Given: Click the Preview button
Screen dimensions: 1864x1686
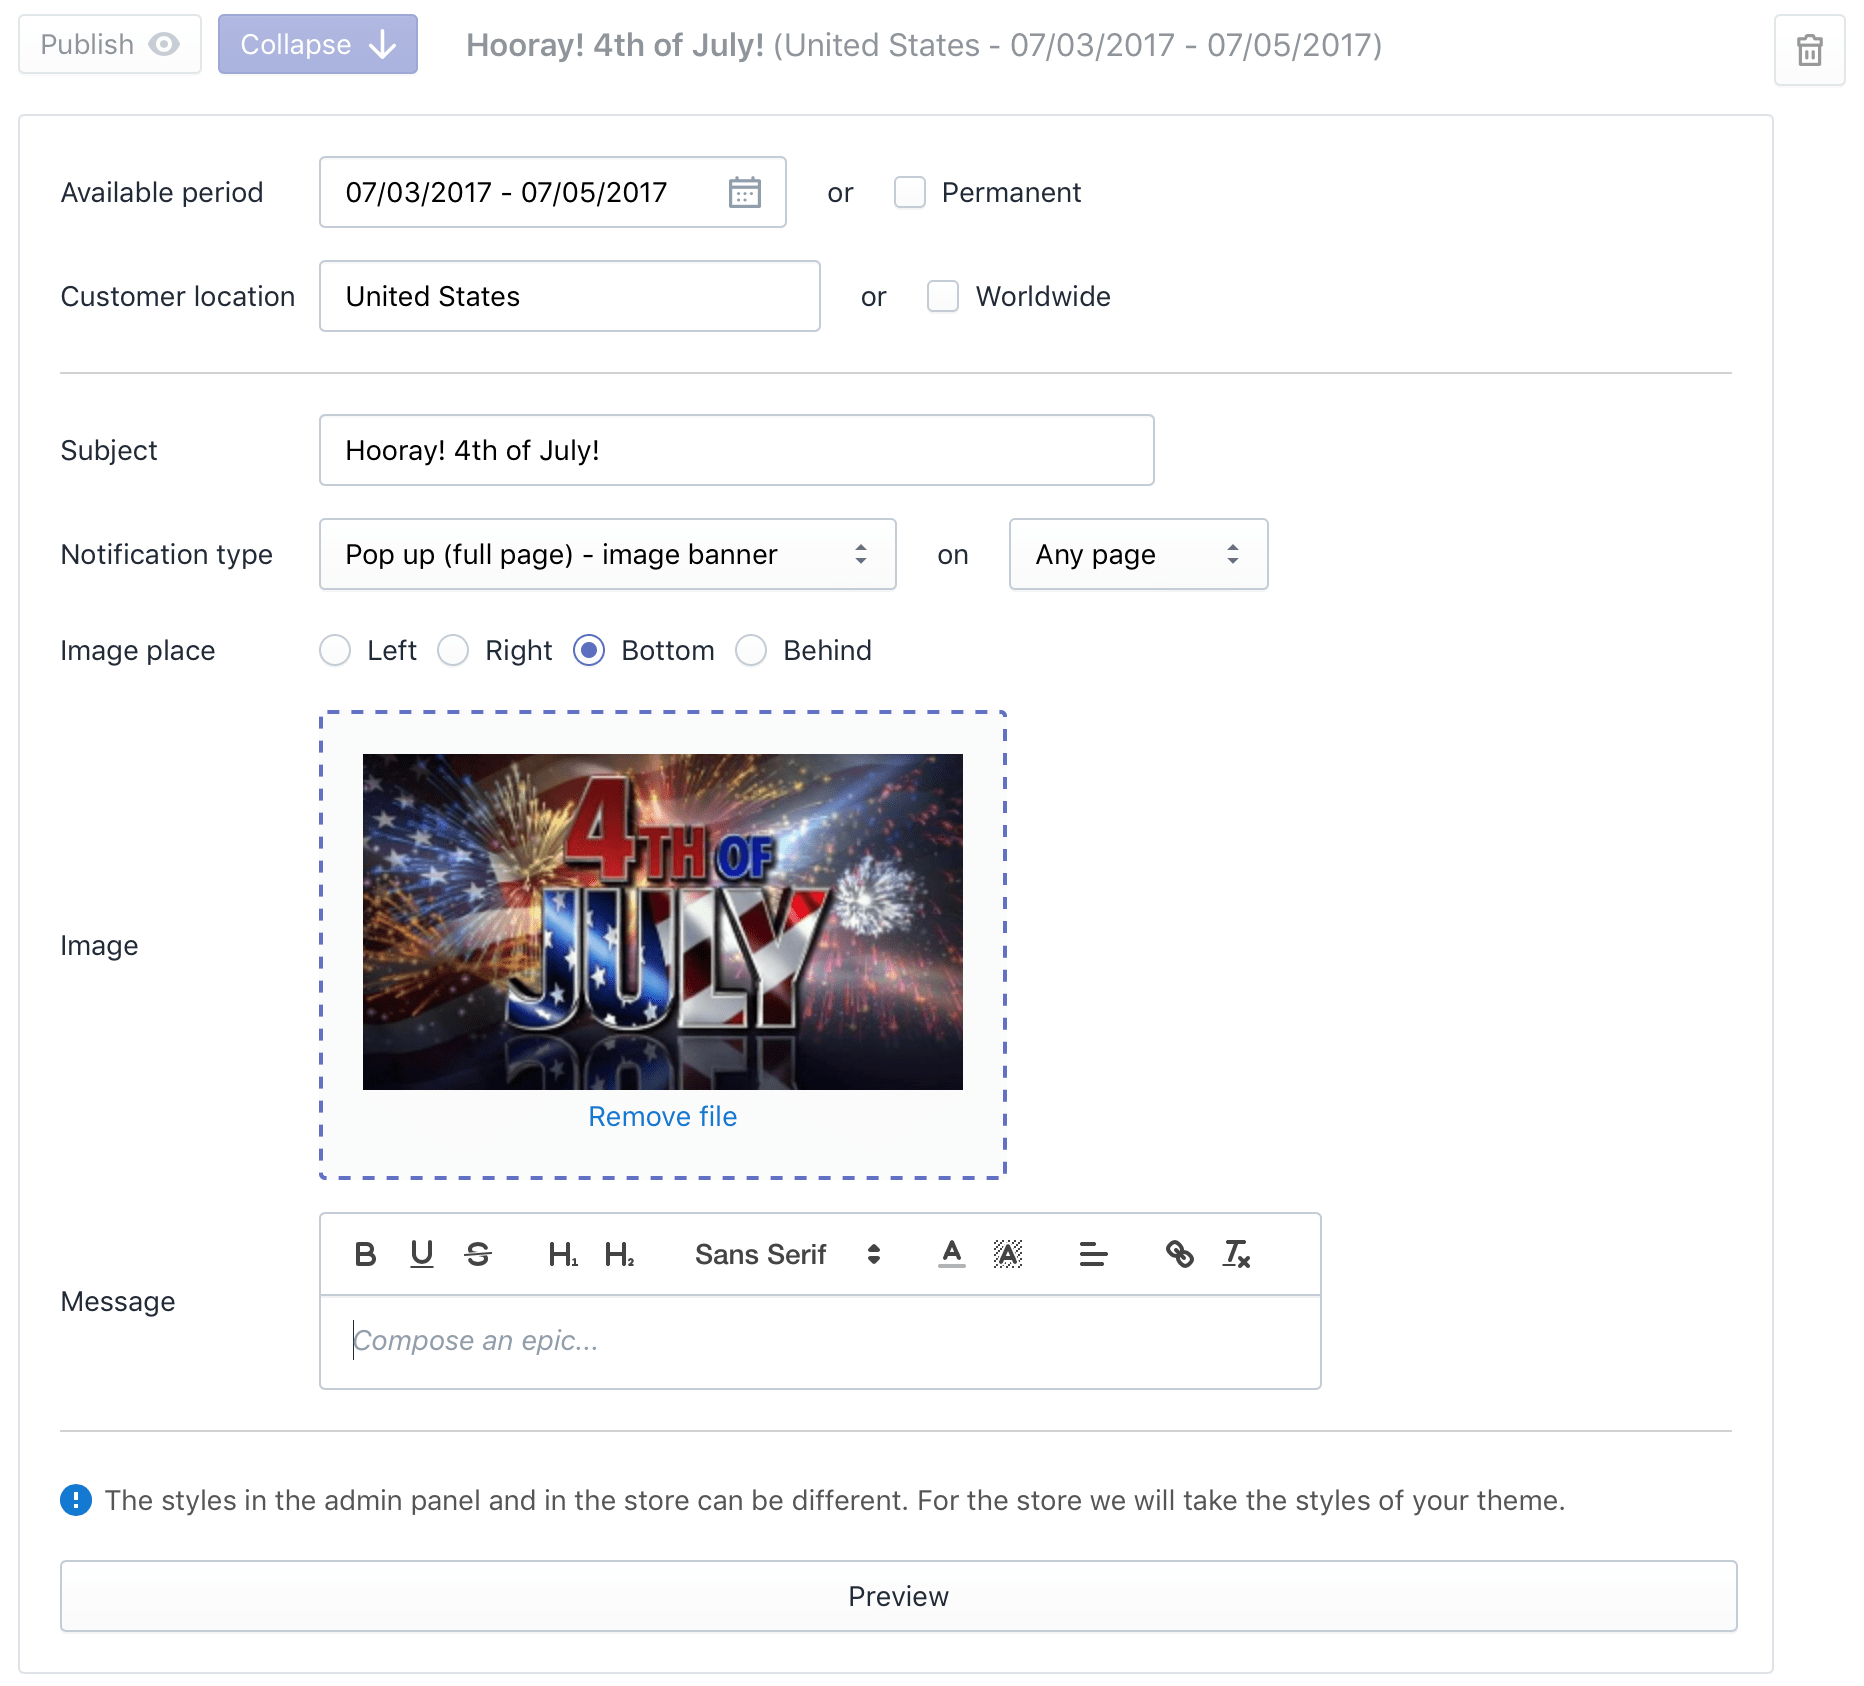Looking at the screenshot, I should coord(898,1596).
